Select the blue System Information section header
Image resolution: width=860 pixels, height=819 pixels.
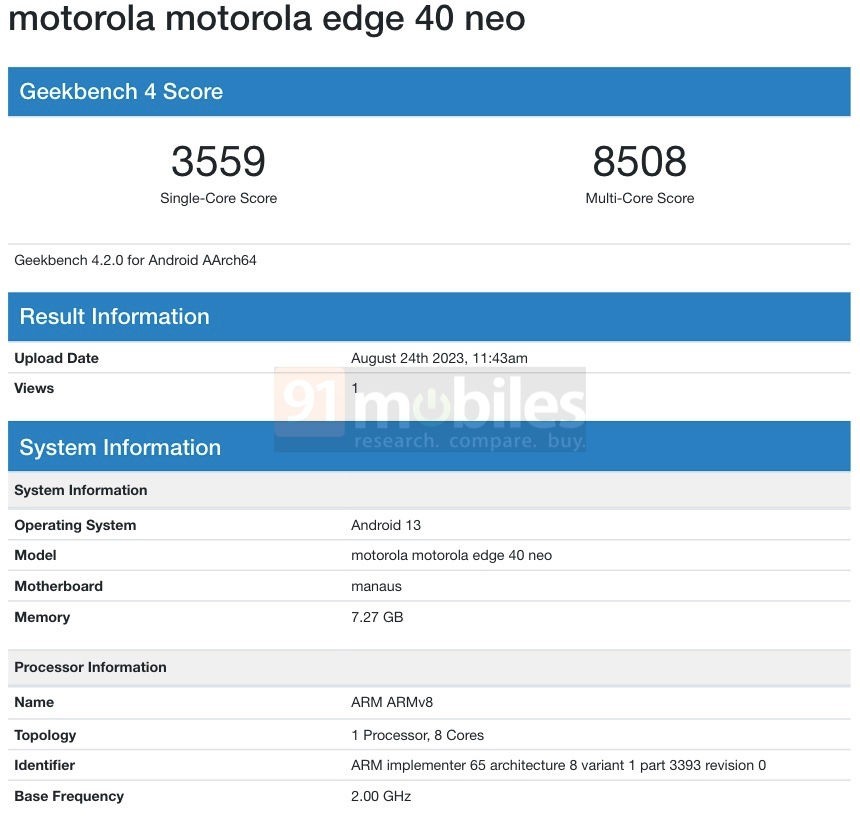pos(120,448)
